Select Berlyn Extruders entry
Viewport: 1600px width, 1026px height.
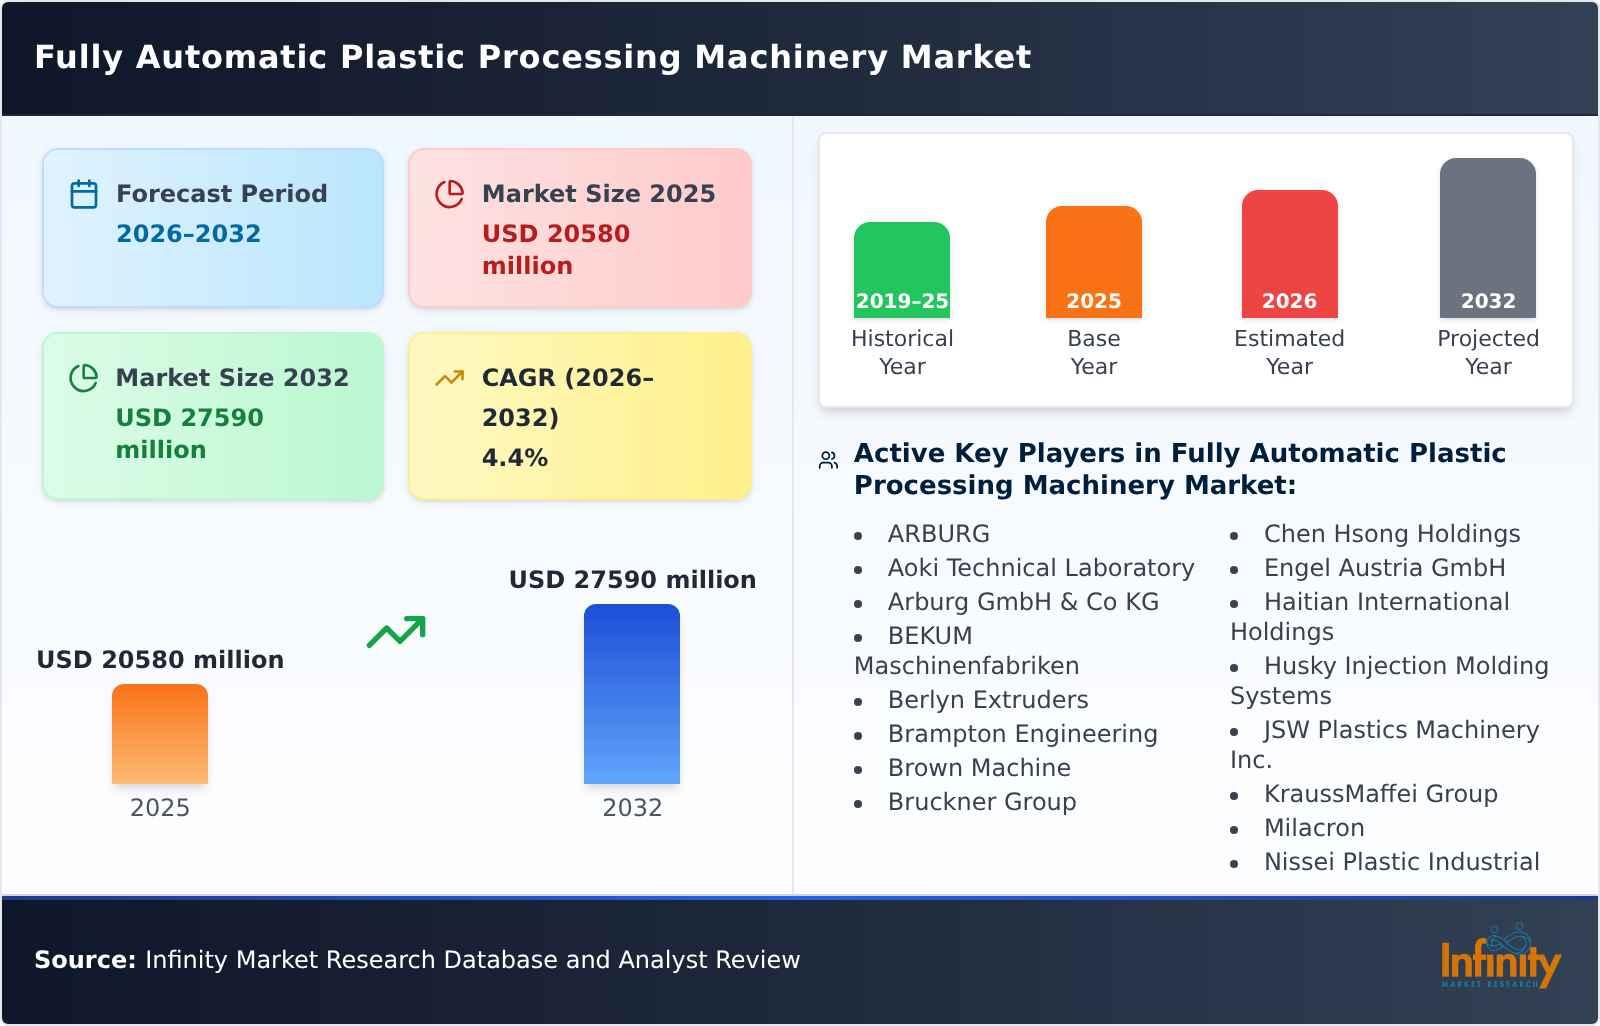(988, 700)
